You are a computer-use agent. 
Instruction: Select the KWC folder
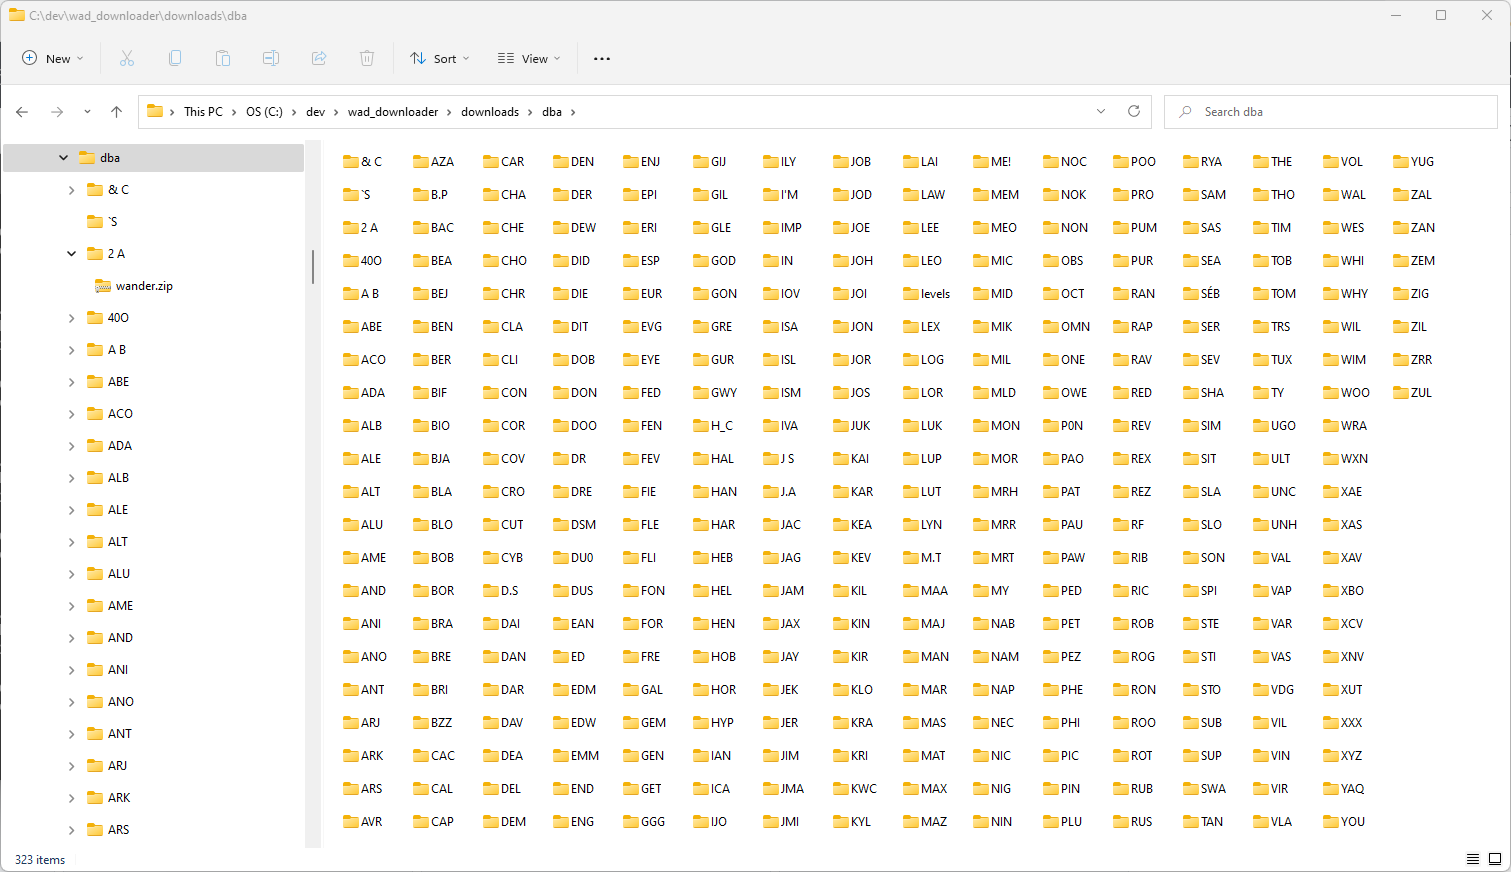pyautogui.click(x=855, y=789)
